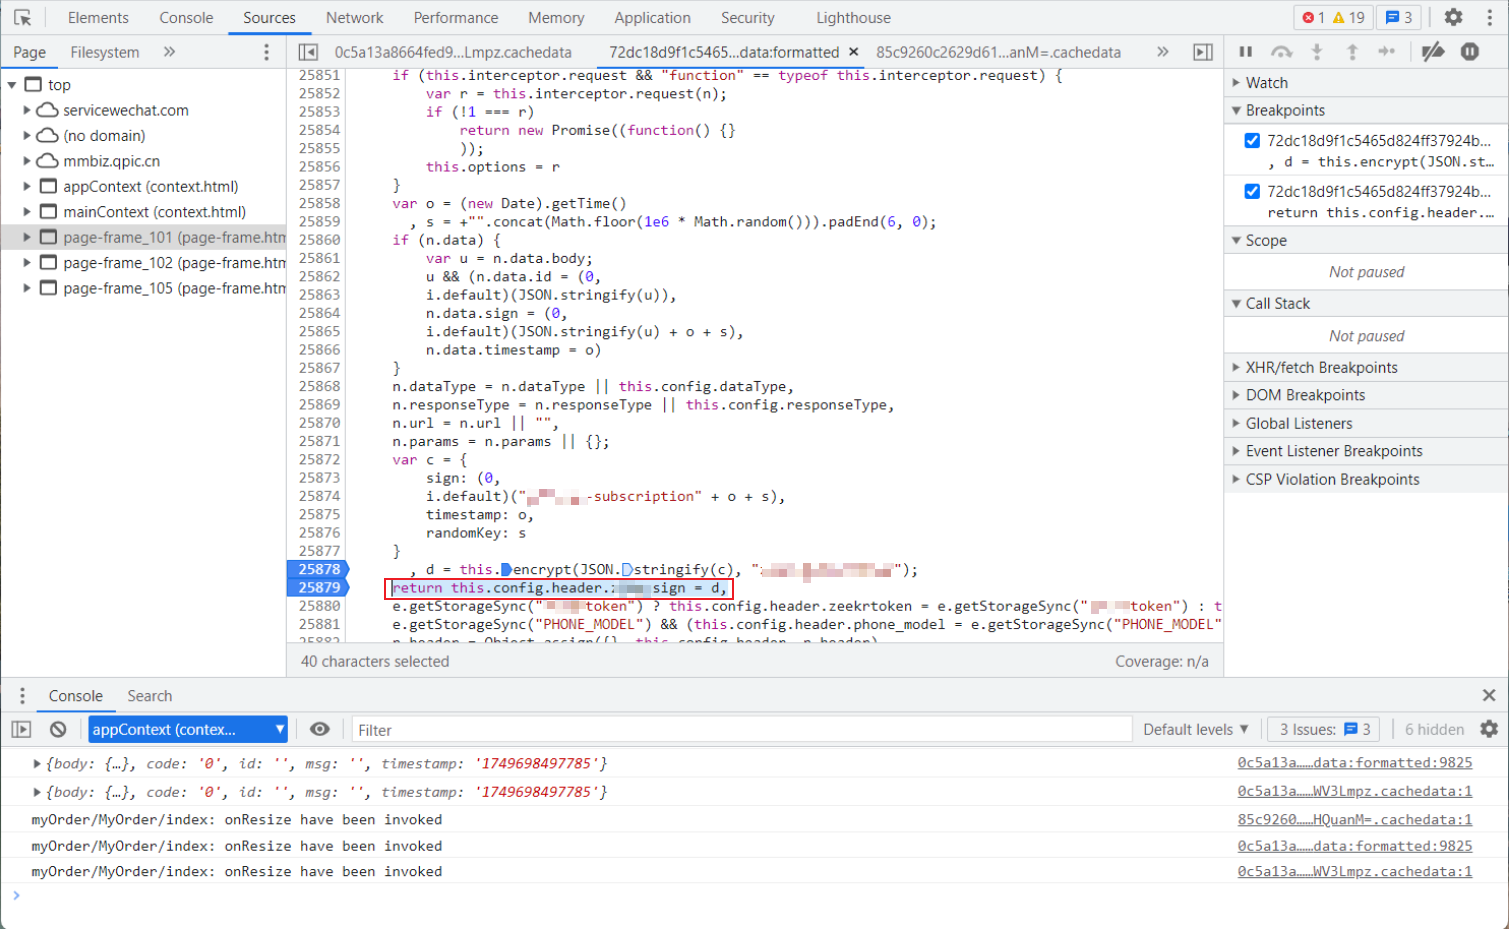Screen dimensions: 1509x929
Task: Deactivate all breakpoints icon
Action: 1433,52
